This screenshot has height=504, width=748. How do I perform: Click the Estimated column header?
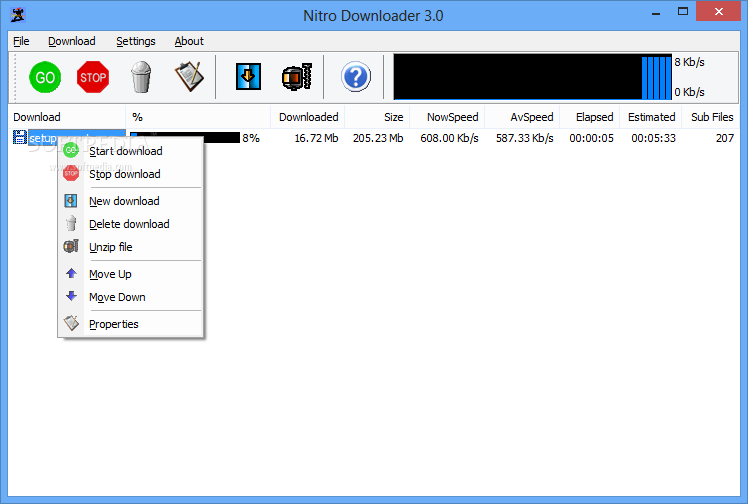(650, 117)
